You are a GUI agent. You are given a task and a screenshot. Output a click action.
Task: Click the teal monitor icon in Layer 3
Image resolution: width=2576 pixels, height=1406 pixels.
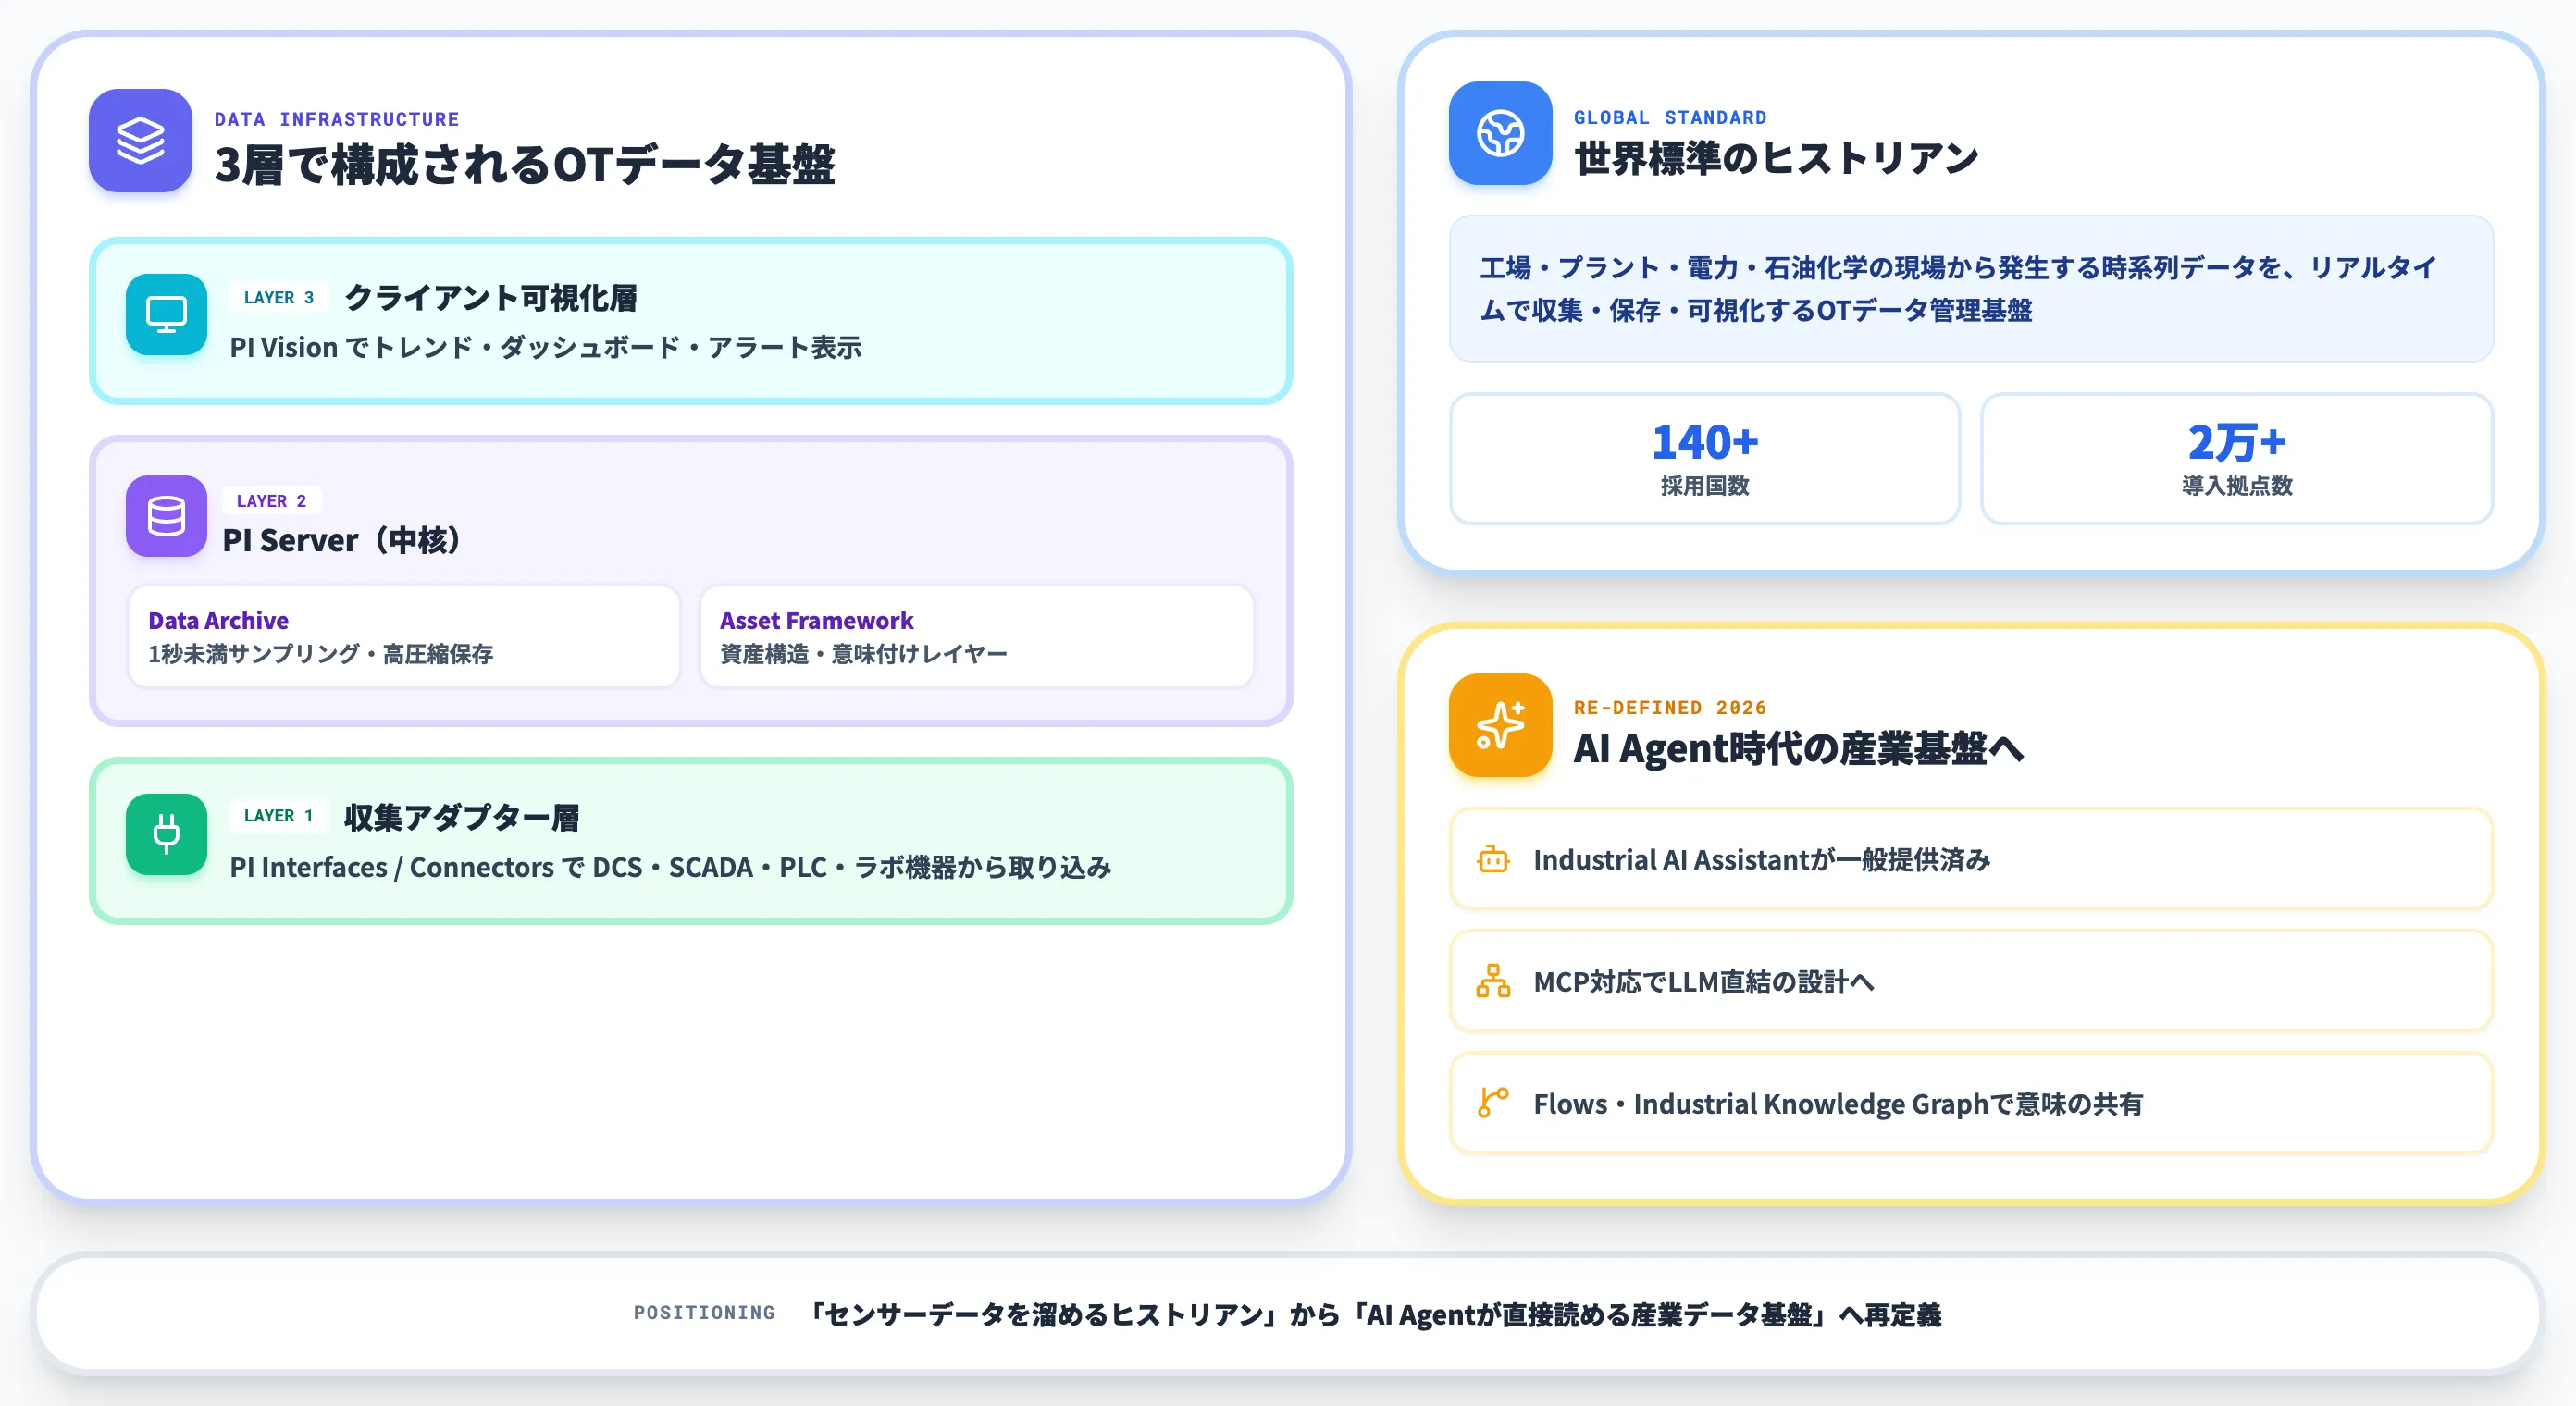166,314
